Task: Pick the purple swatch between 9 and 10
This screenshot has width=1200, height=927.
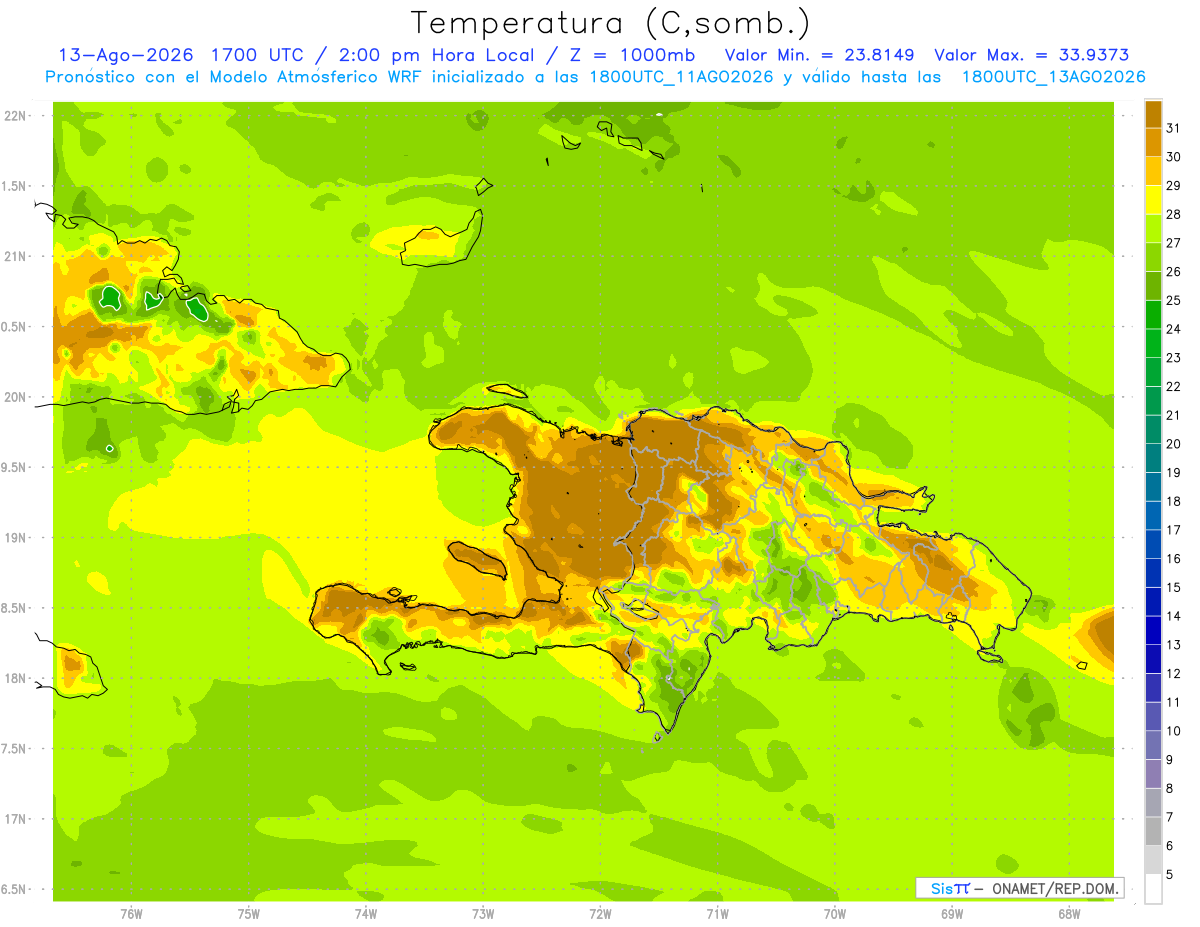Action: point(1153,745)
